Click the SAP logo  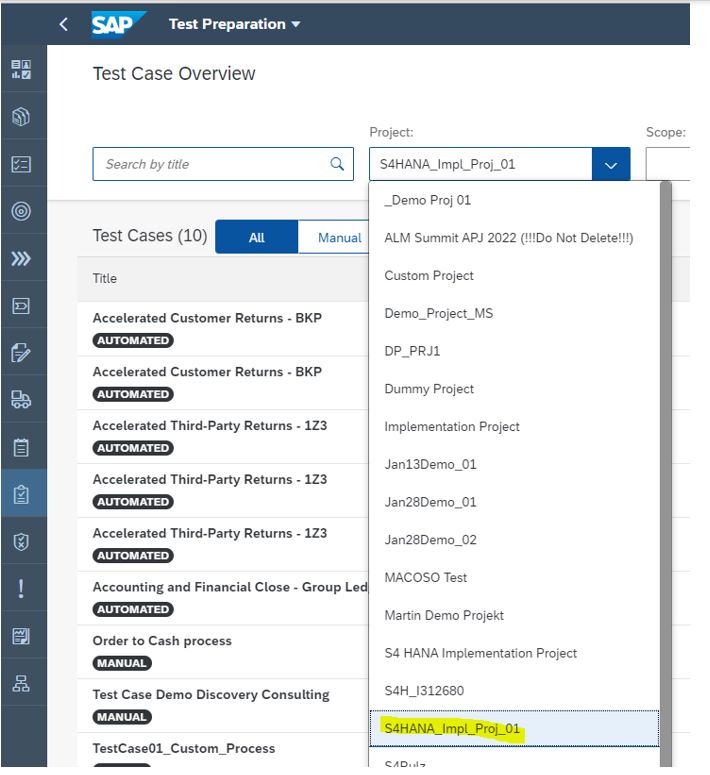click(118, 24)
